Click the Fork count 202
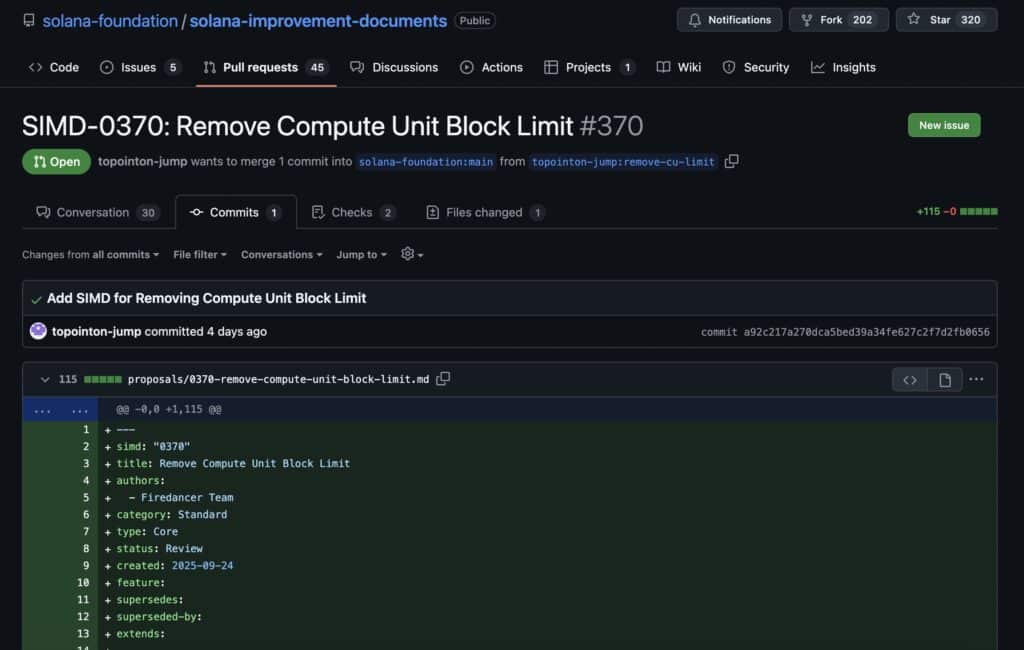This screenshot has height=650, width=1024. coord(863,20)
